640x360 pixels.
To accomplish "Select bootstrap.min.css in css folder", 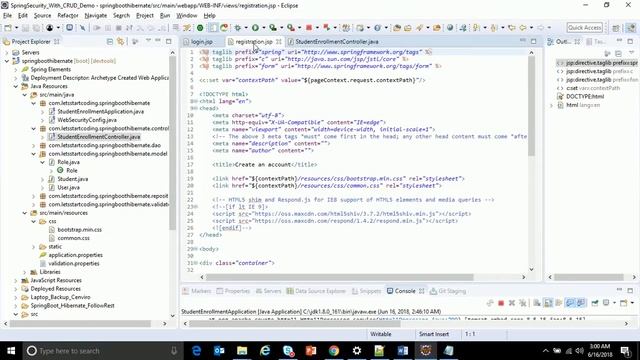I will 79,230.
